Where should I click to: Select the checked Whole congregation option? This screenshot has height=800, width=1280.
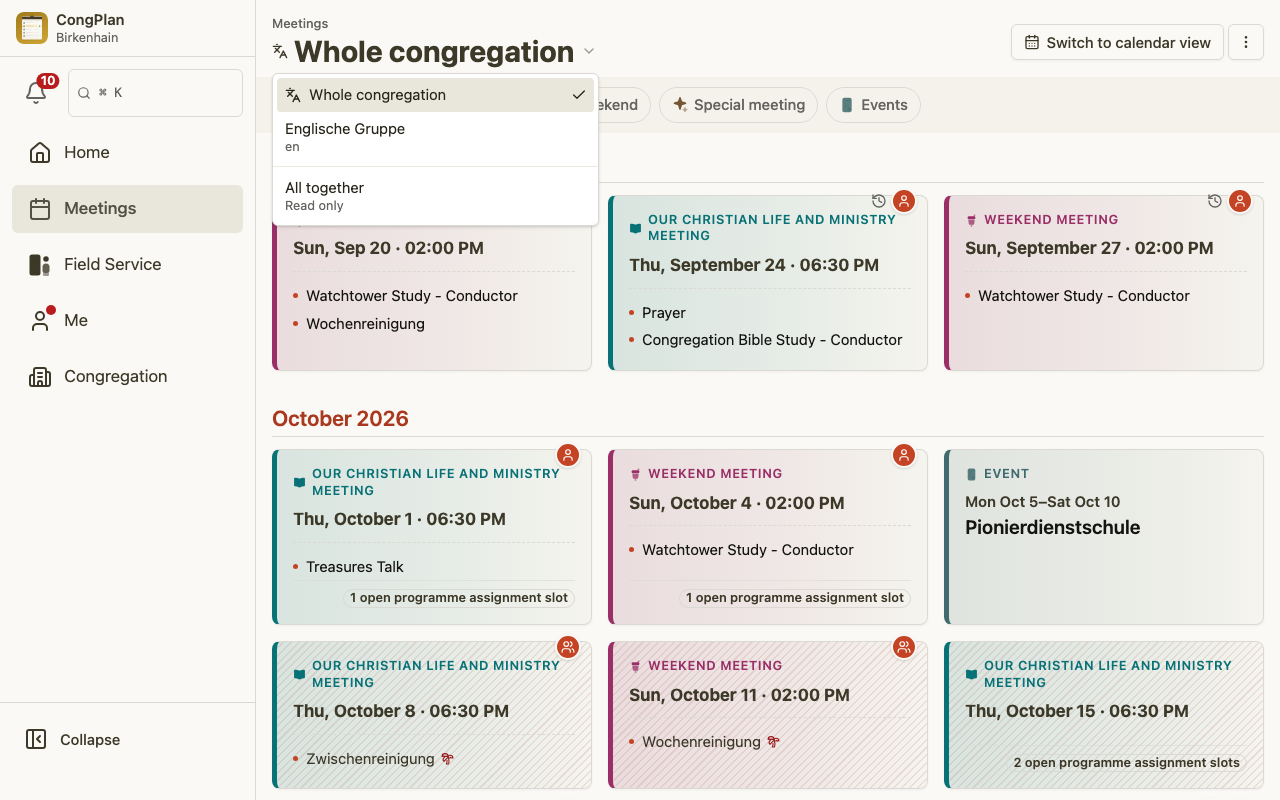pyautogui.click(x=435, y=95)
